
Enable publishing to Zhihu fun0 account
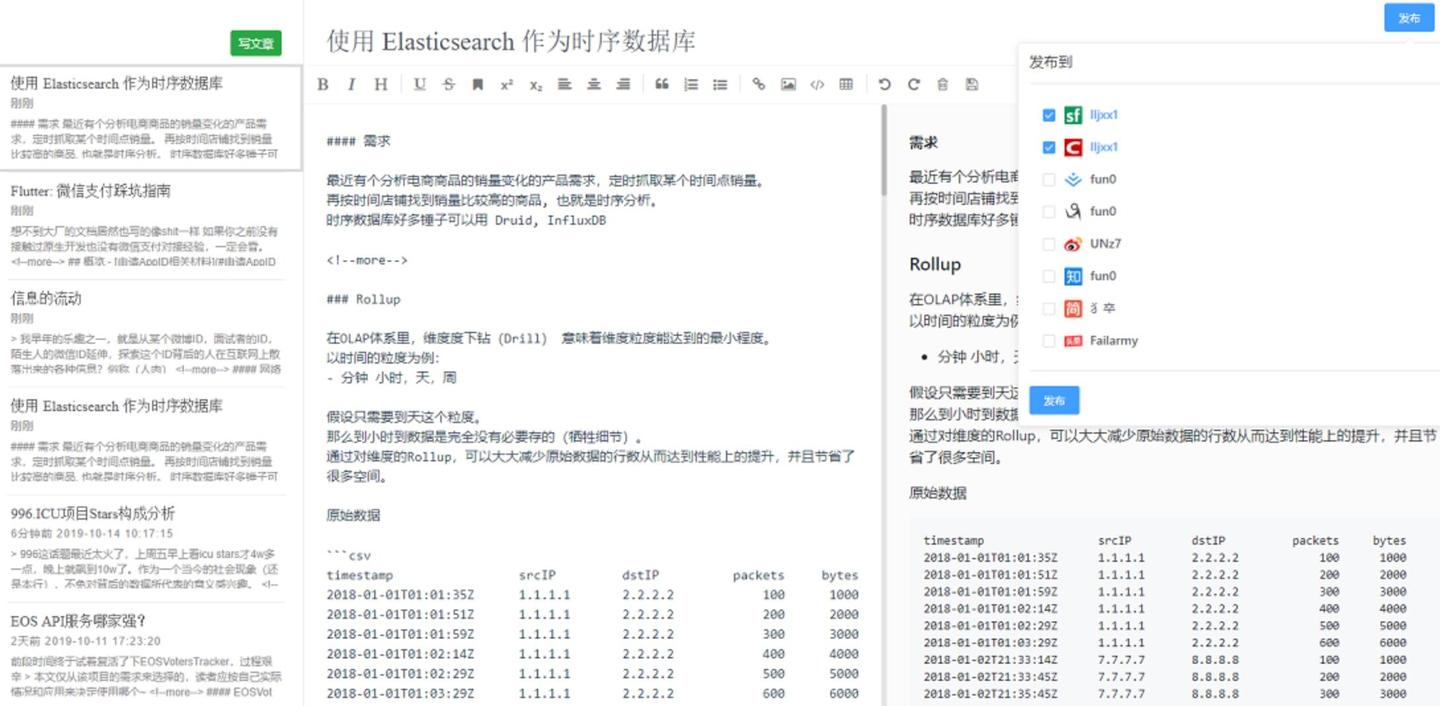pyautogui.click(x=1049, y=275)
